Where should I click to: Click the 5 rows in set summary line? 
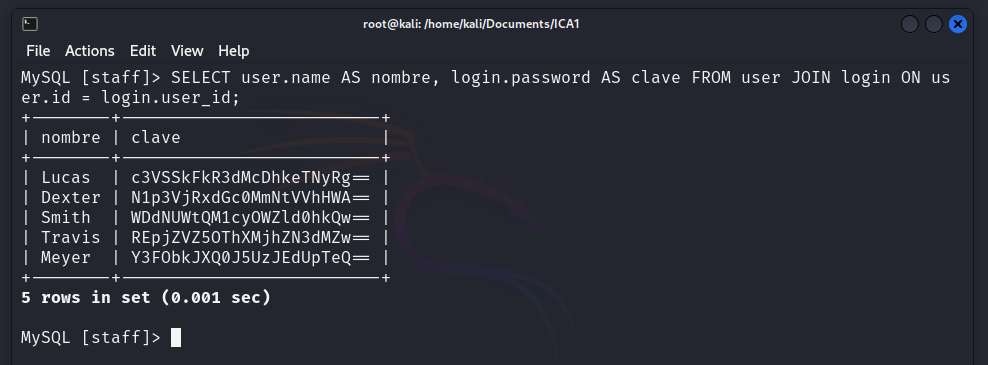tap(146, 298)
